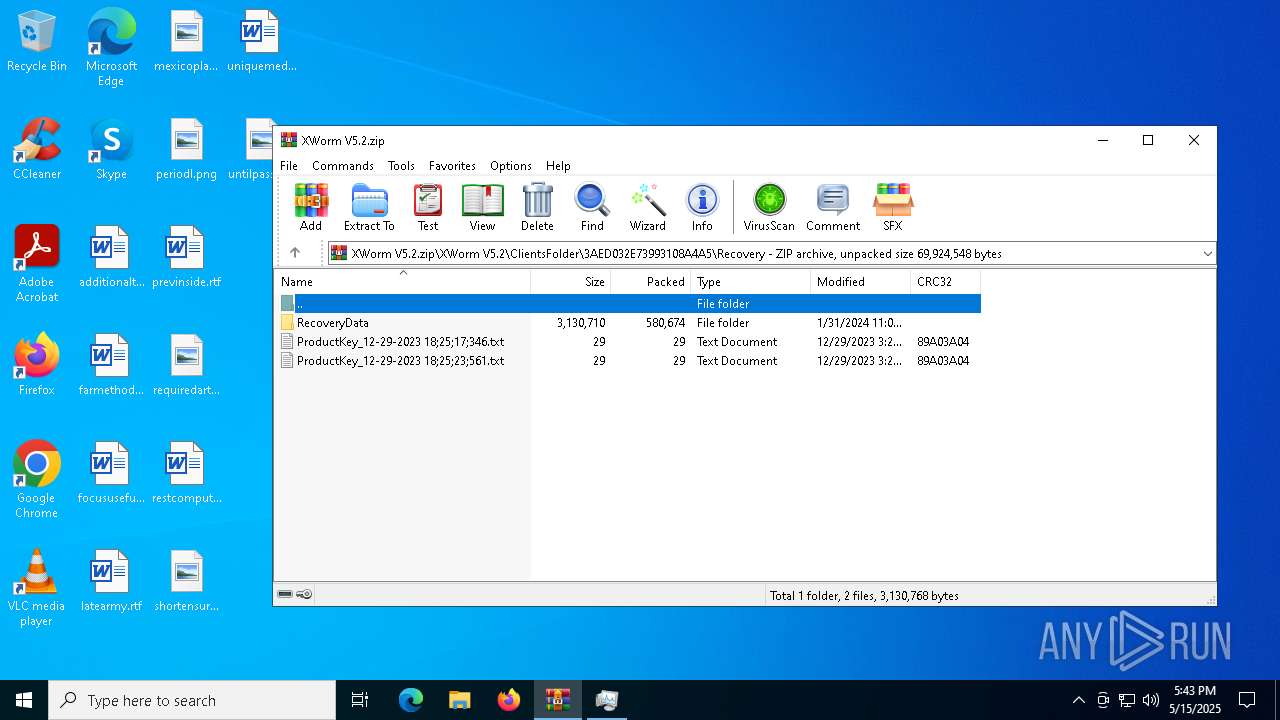This screenshot has height=720, width=1280.
Task: Select periodl.png desktop file
Action: 186,149
